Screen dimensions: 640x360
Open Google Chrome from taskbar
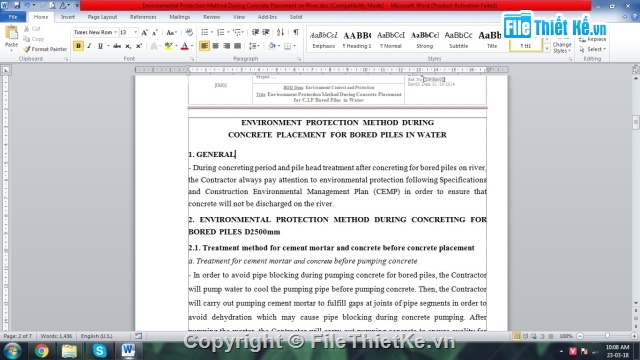click(41, 351)
